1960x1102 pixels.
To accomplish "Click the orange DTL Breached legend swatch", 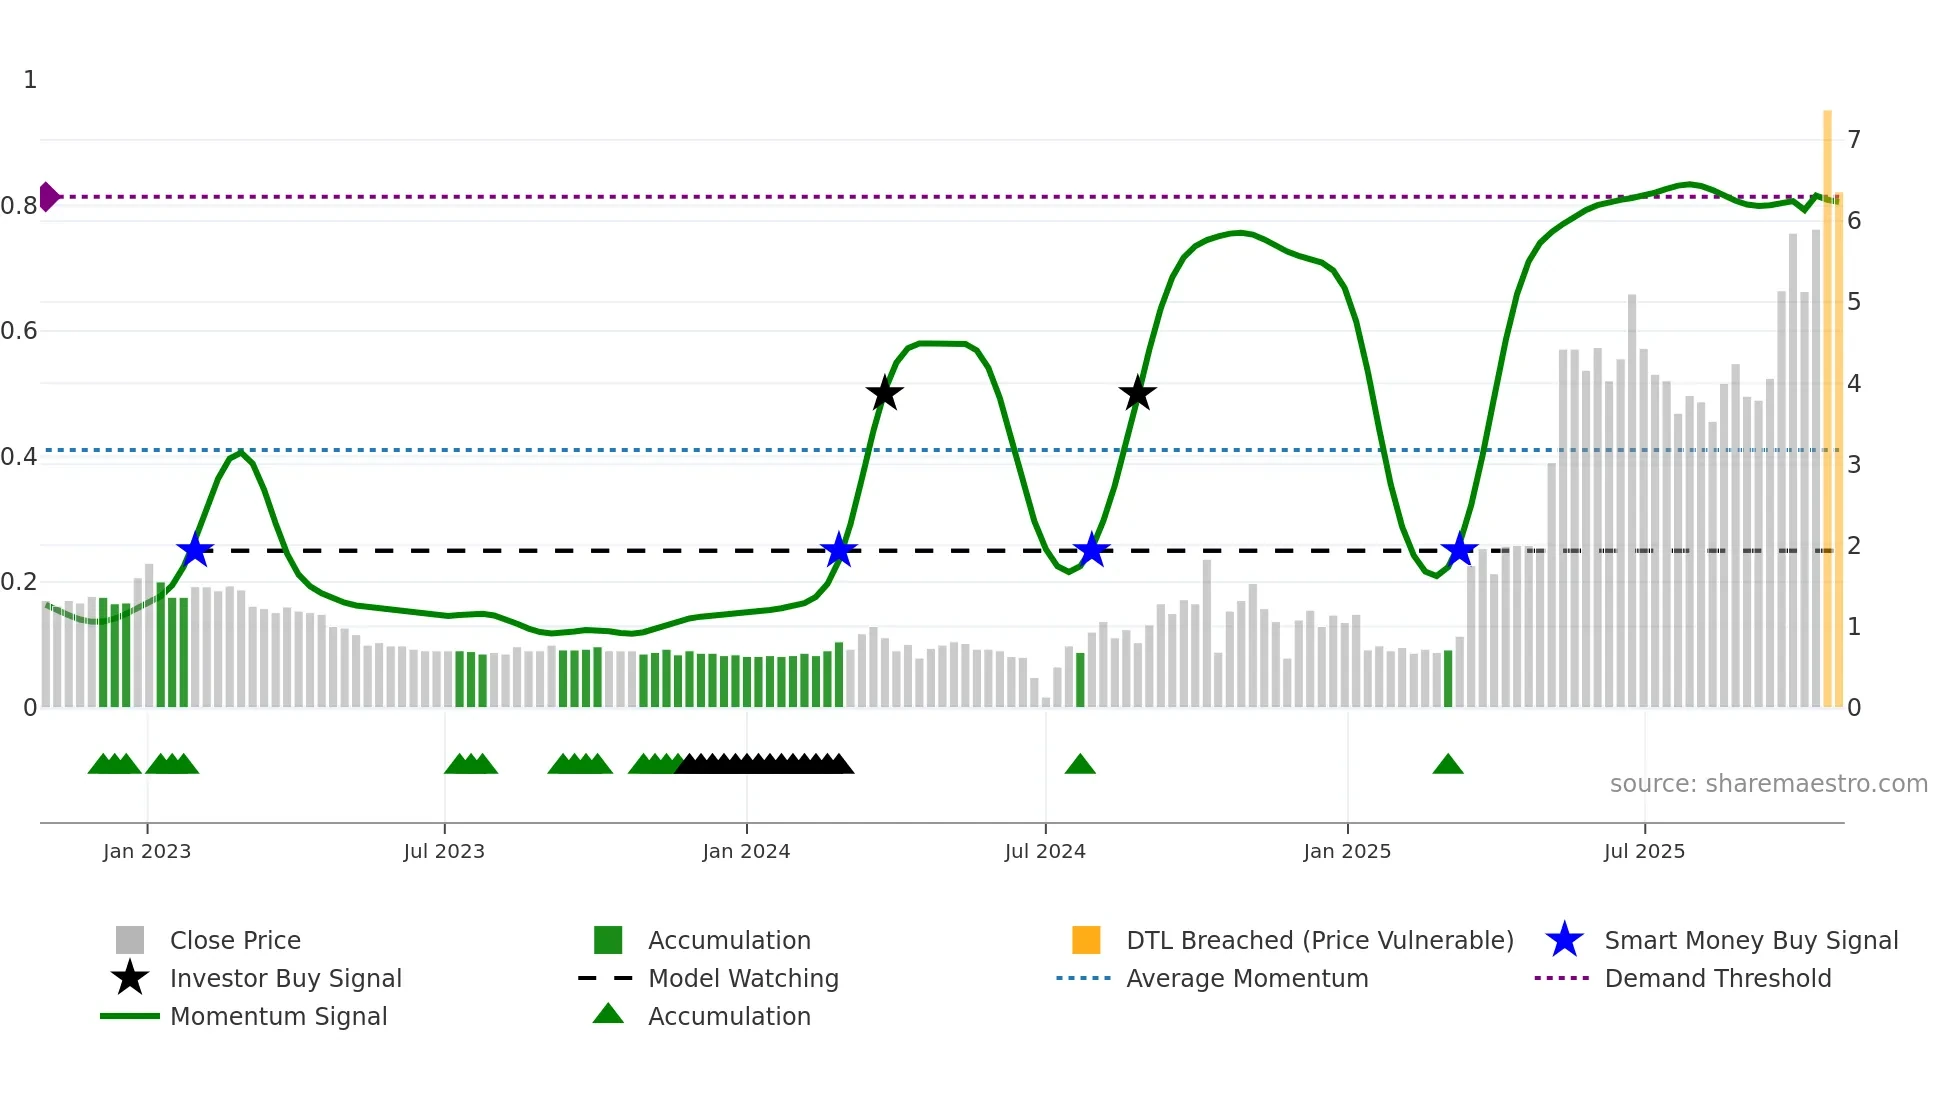I will pos(1086,940).
